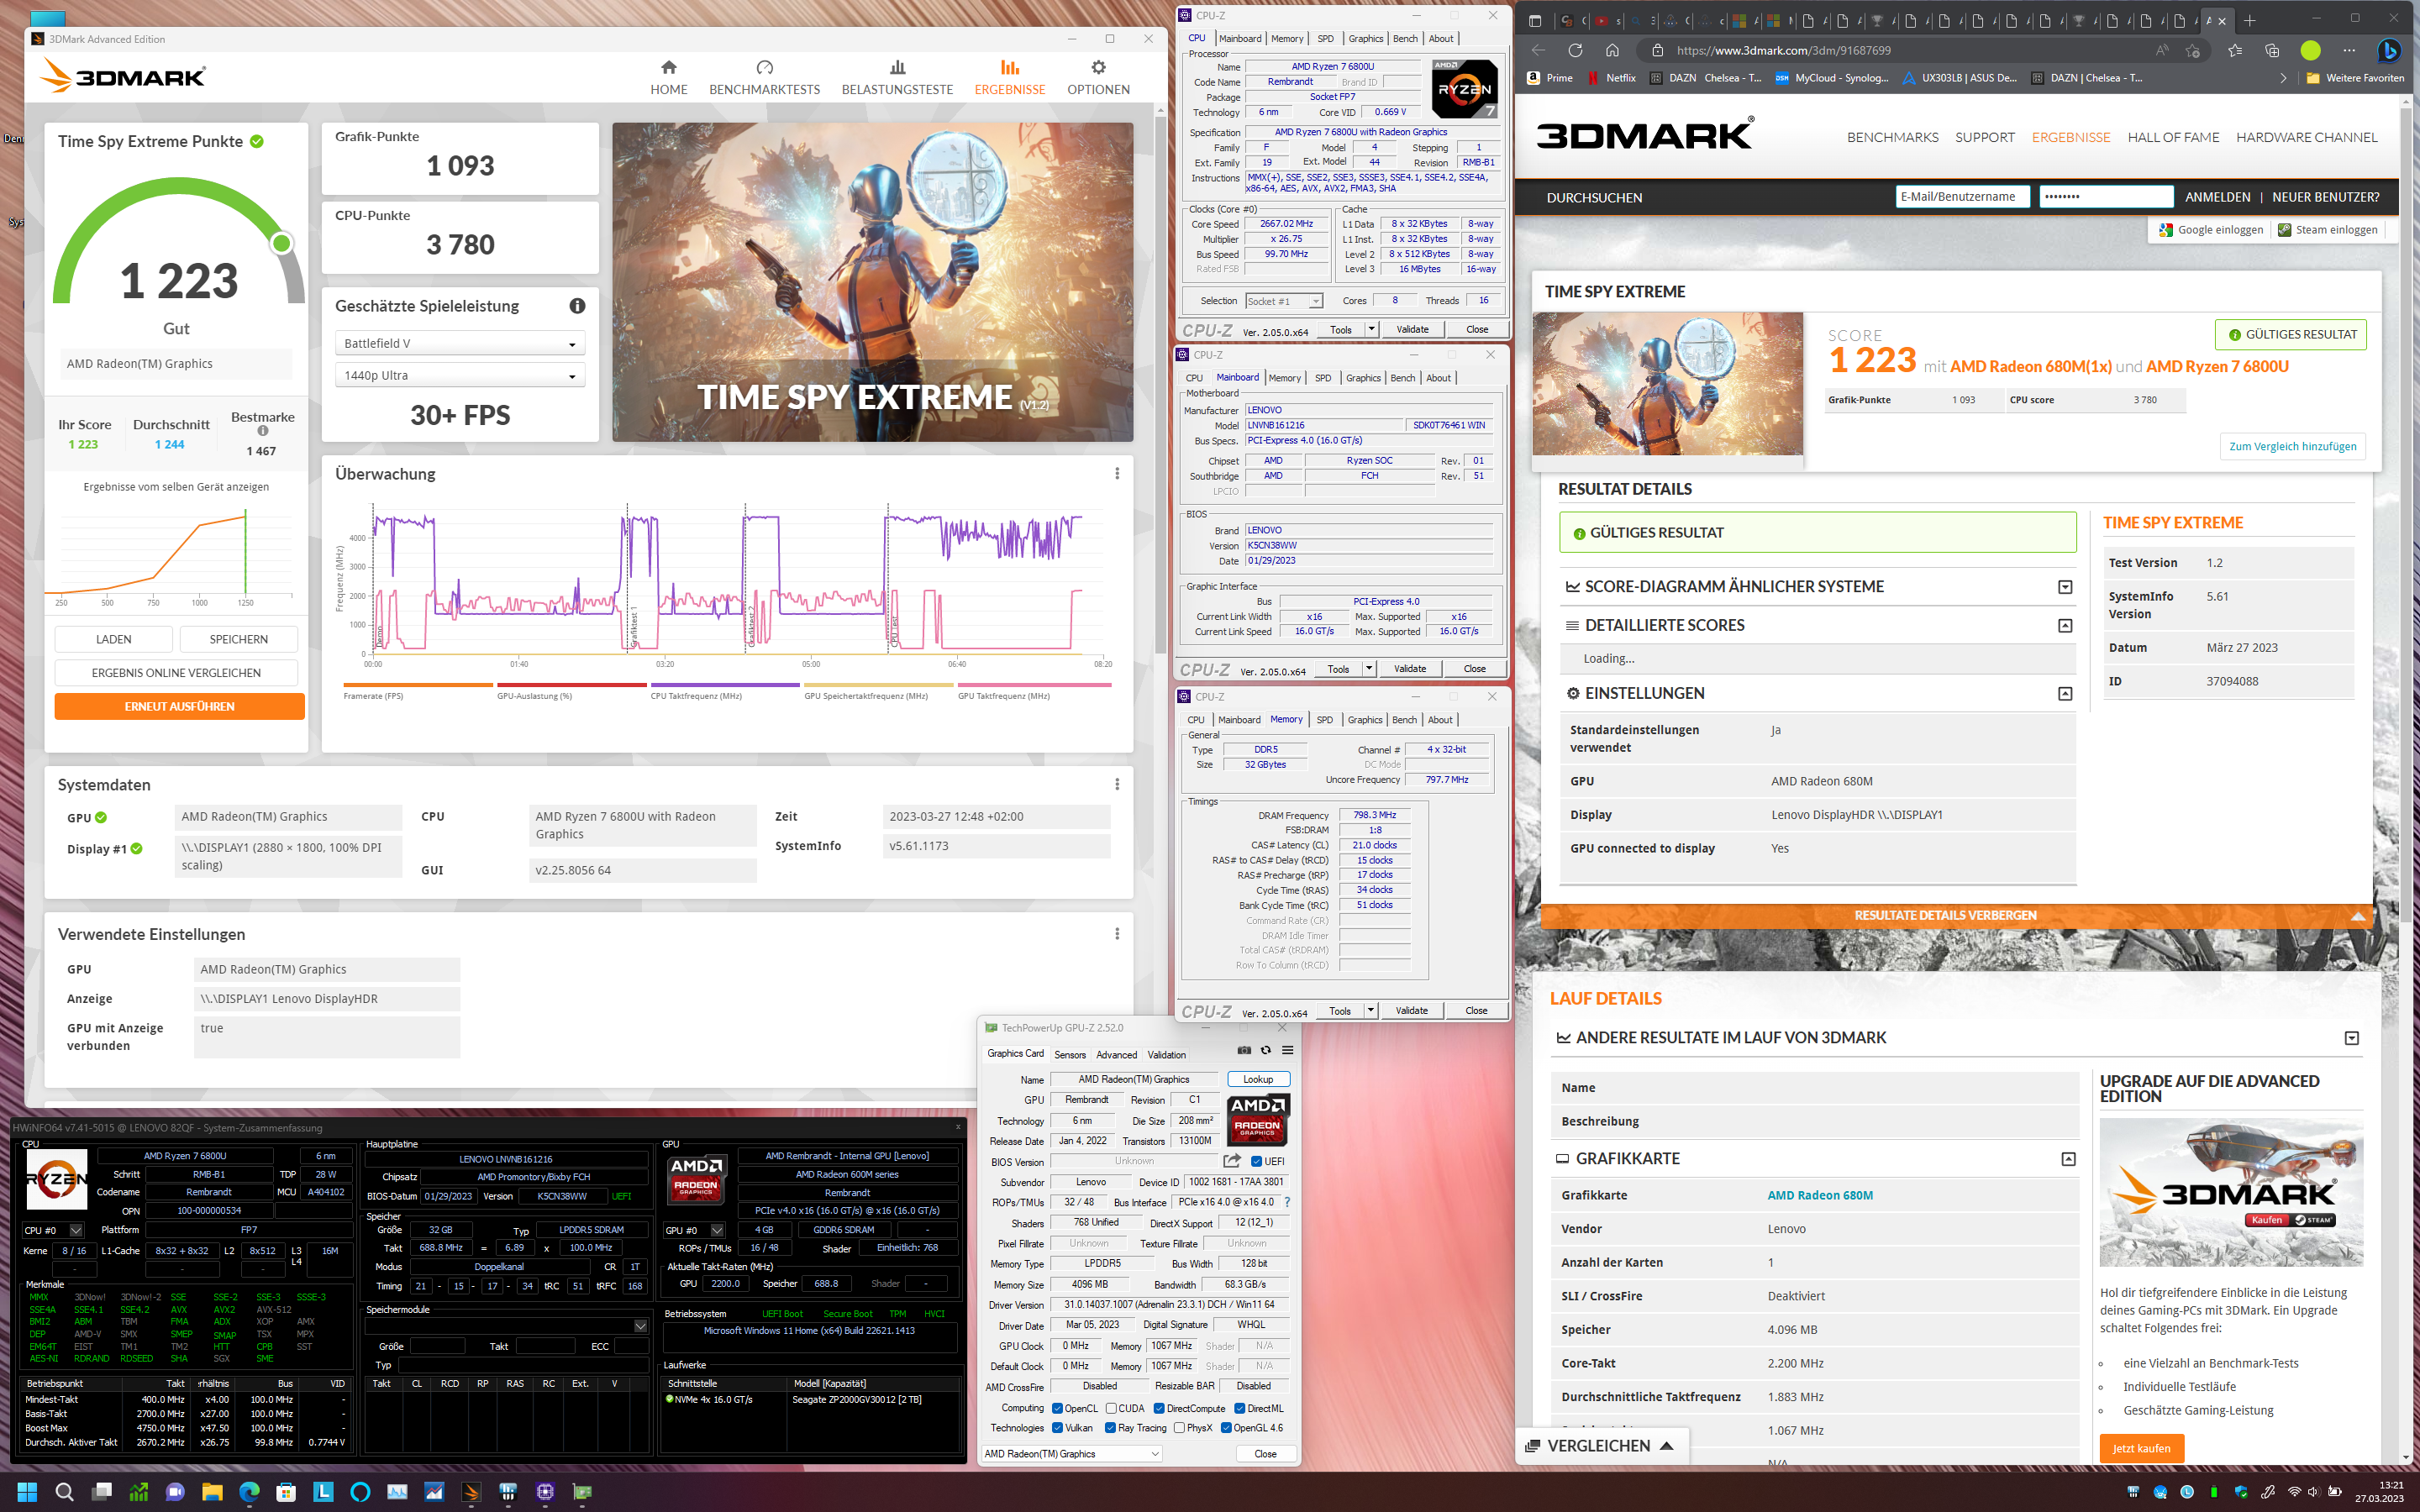Collapse the EINSTELLUNGEN section
2420x1512 pixels.
(2065, 693)
